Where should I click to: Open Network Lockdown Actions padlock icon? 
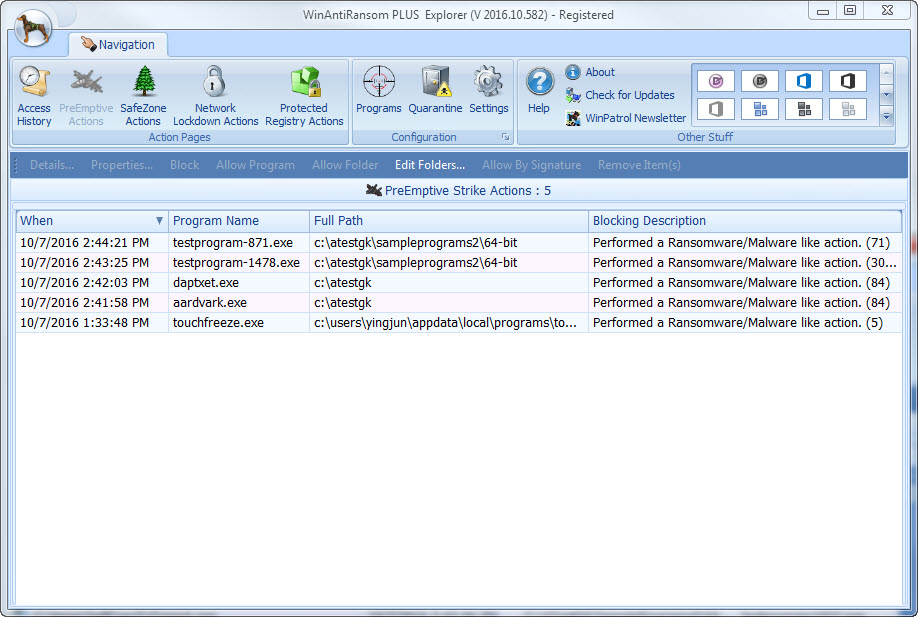pos(214,81)
